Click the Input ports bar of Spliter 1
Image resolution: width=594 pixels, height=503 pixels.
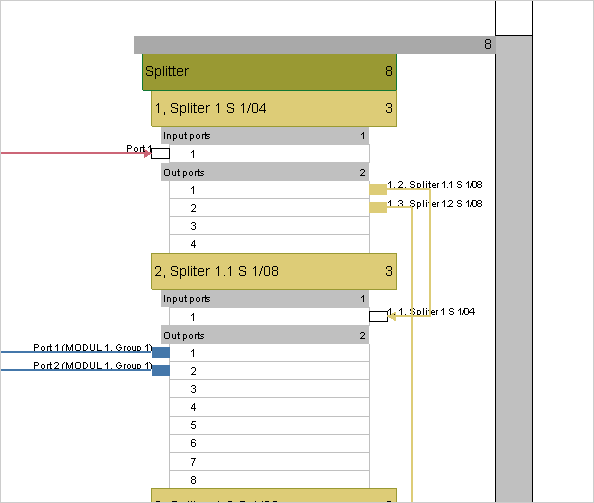coord(265,136)
